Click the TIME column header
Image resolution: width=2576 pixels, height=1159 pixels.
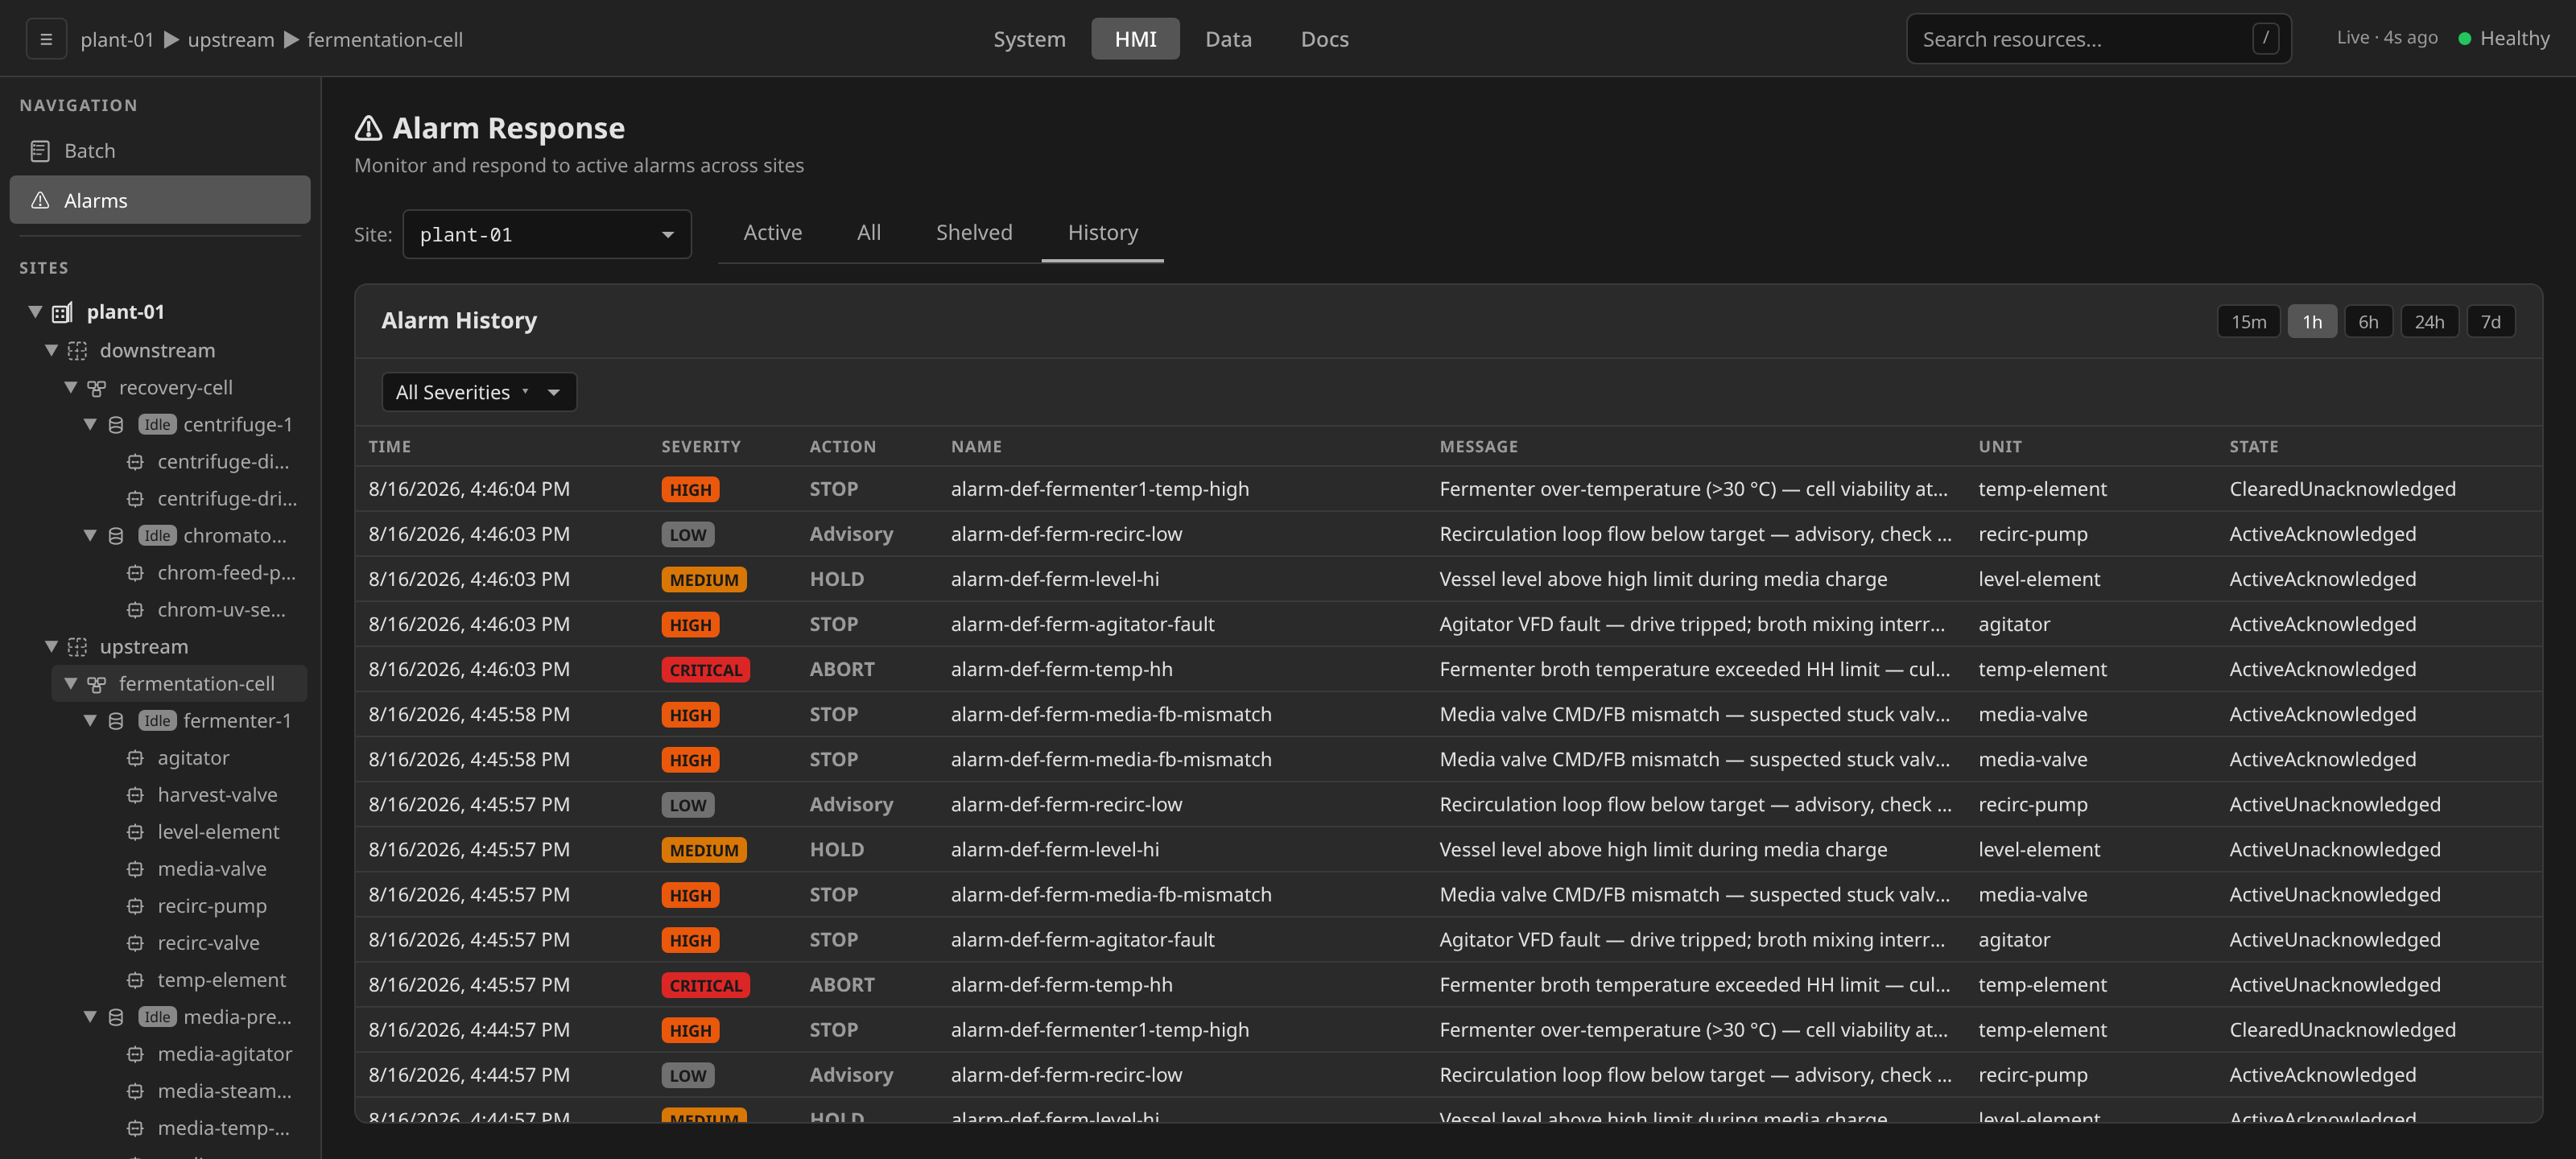(389, 447)
